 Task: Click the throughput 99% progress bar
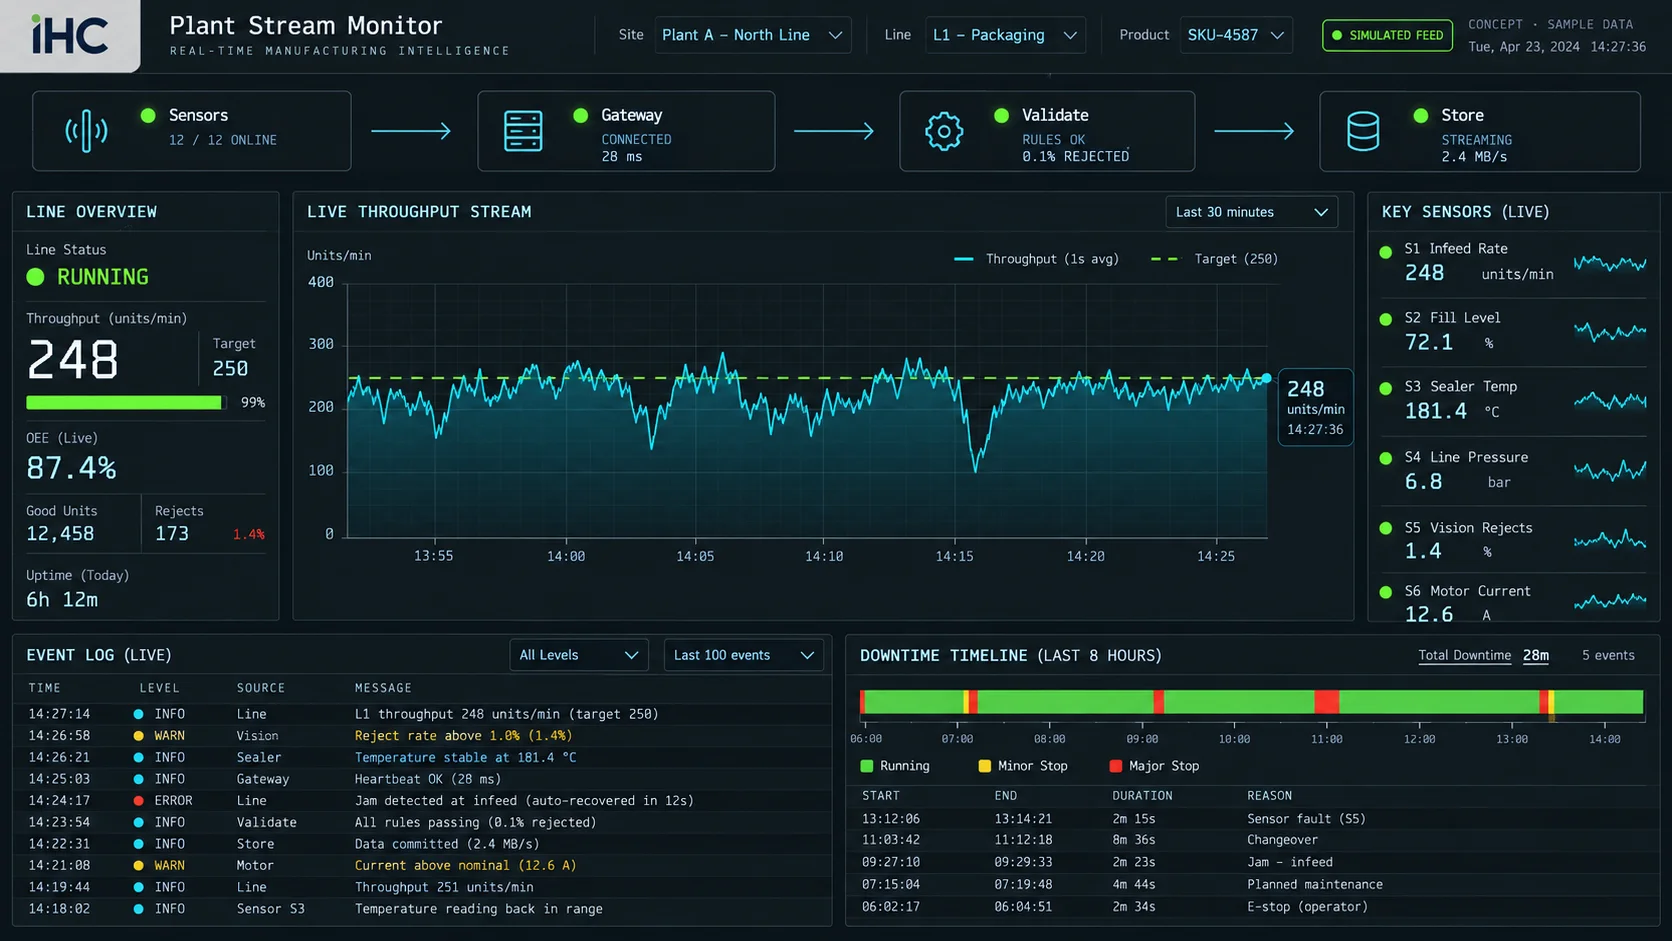tap(126, 402)
